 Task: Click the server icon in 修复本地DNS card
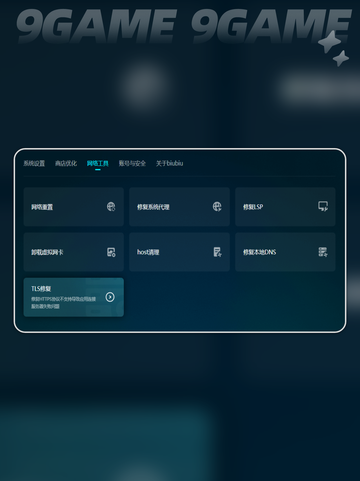point(323,252)
